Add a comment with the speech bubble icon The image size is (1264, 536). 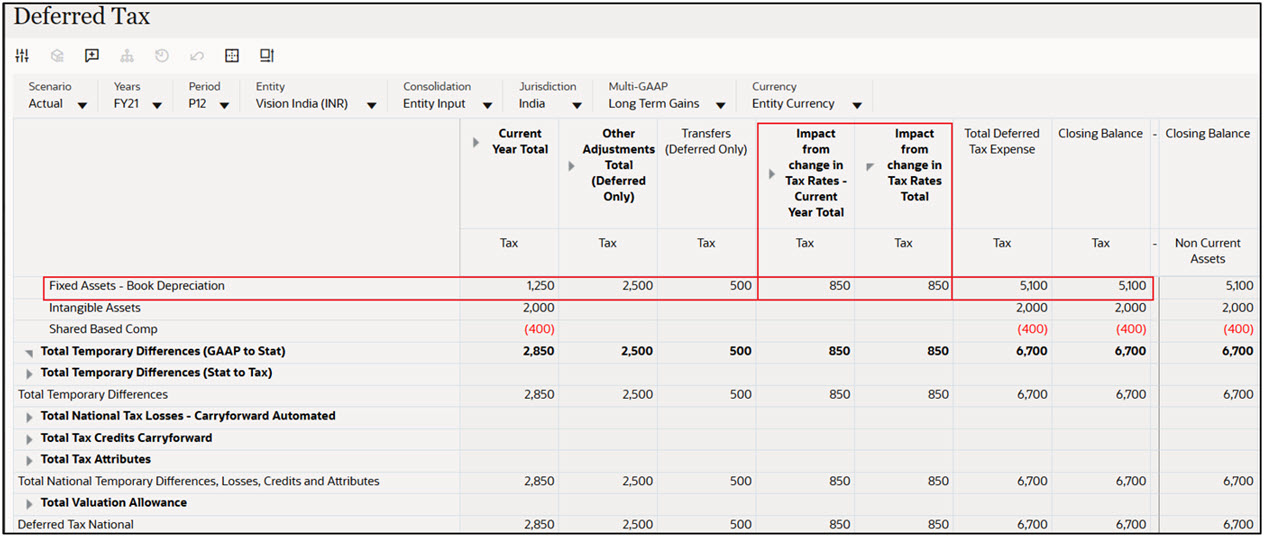pyautogui.click(x=92, y=56)
